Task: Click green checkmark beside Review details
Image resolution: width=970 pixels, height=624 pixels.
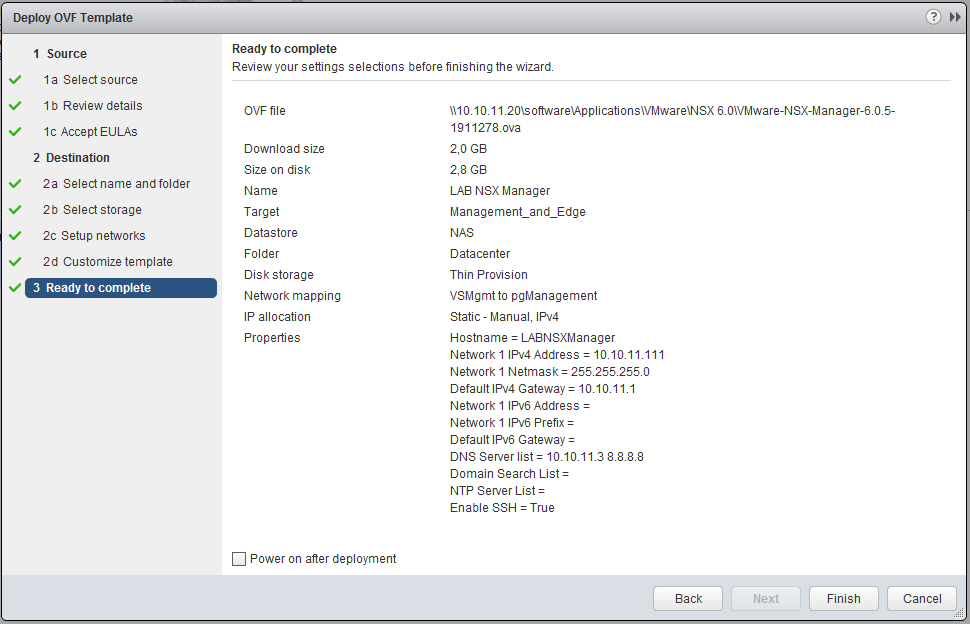Action: 15,106
